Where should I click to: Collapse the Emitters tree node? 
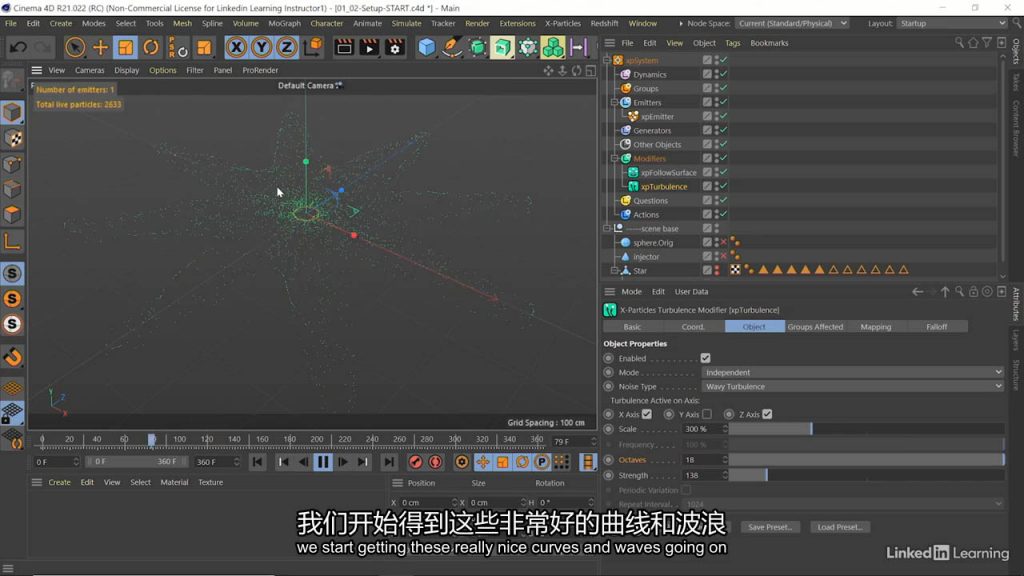(615, 103)
